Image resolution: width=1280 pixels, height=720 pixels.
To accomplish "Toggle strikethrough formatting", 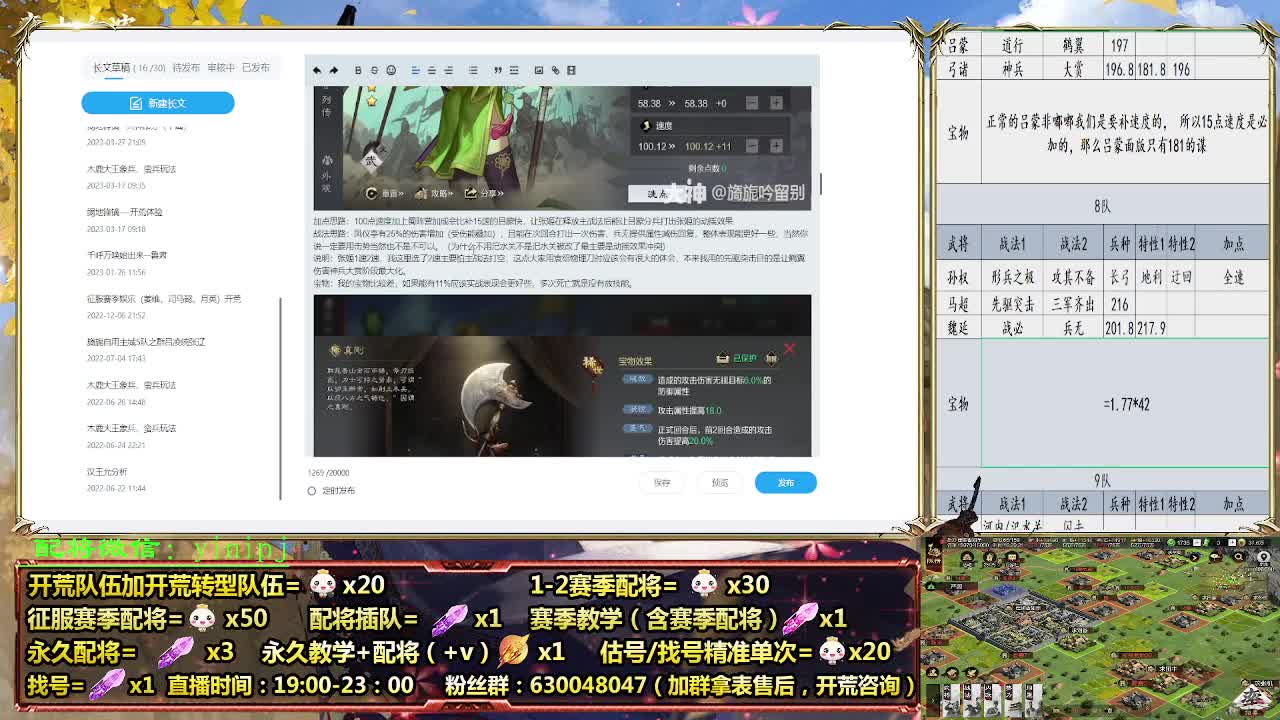I will 372,70.
